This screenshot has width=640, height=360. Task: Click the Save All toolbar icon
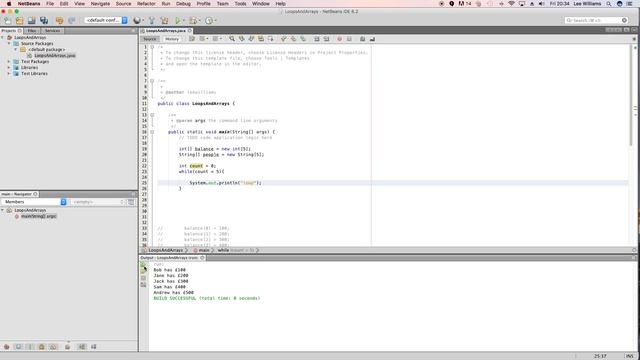pos(44,20)
